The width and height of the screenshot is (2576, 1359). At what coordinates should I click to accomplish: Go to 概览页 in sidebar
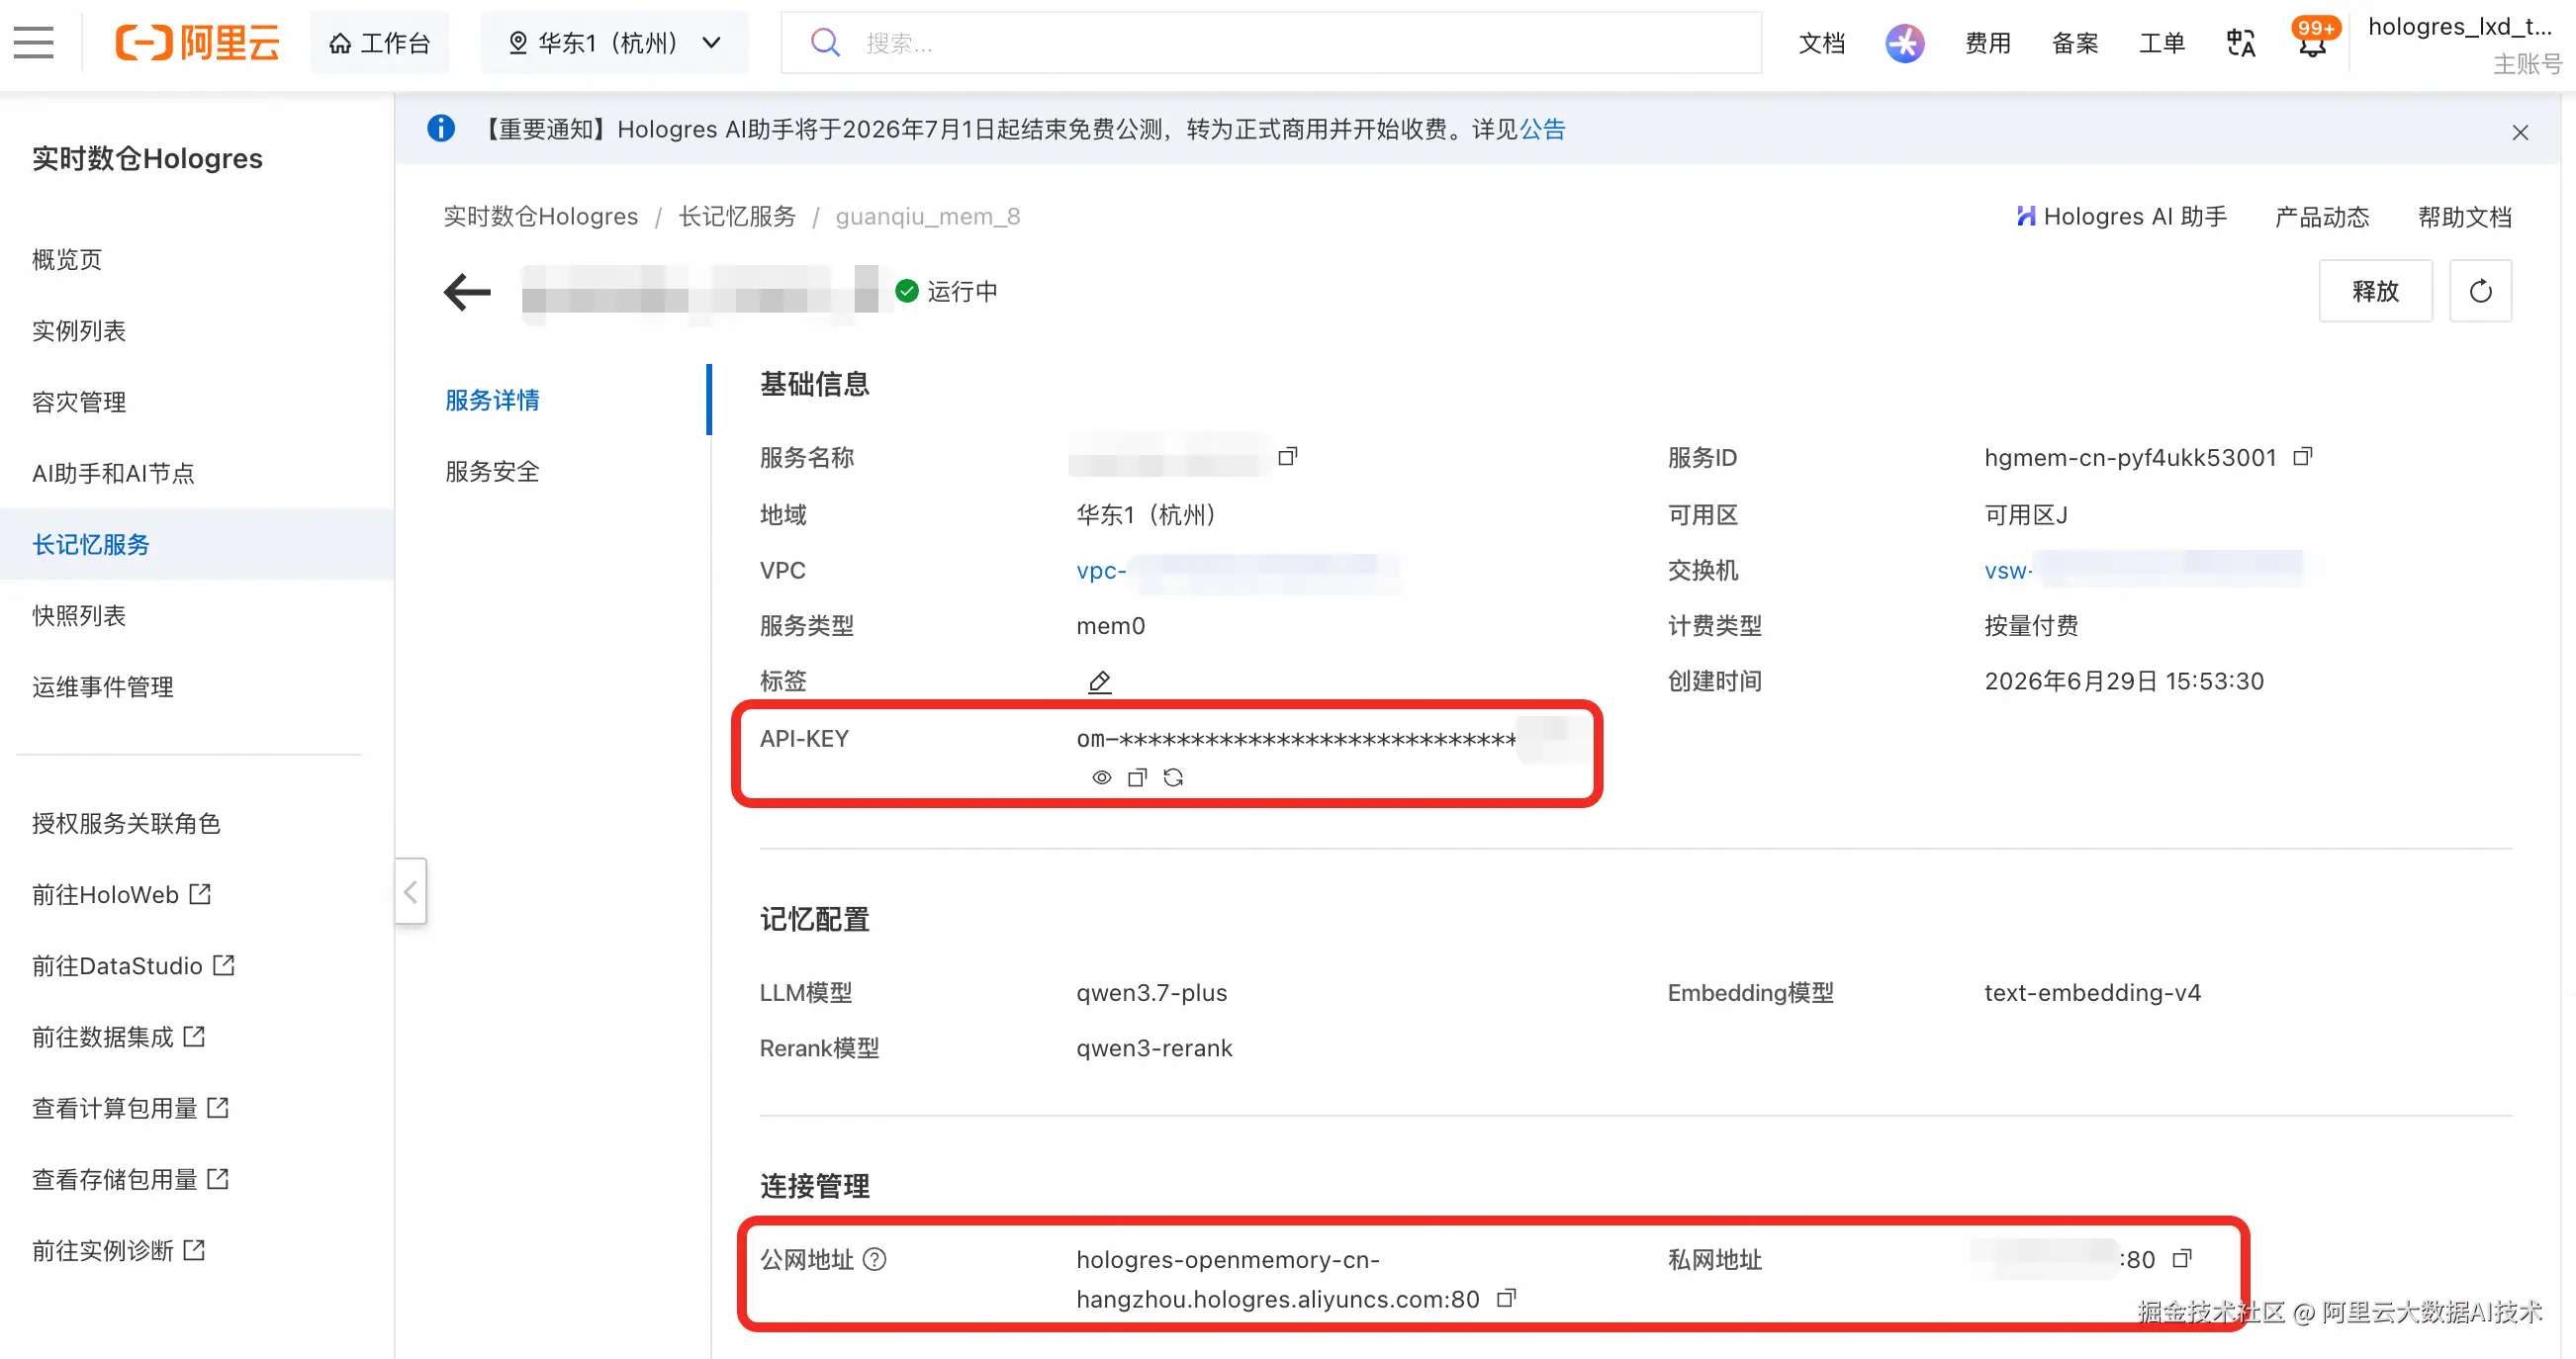pyautogui.click(x=67, y=259)
